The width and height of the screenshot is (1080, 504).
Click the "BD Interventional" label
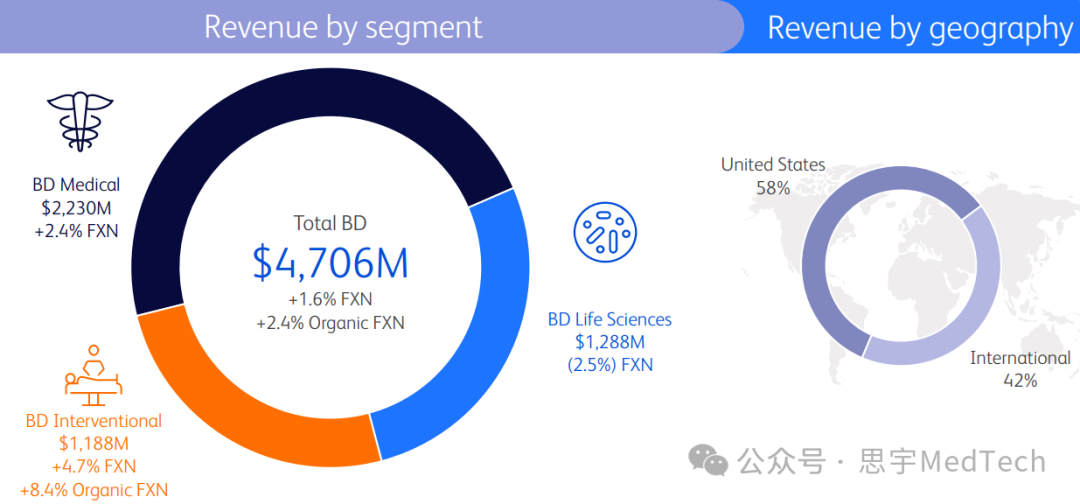point(94,421)
